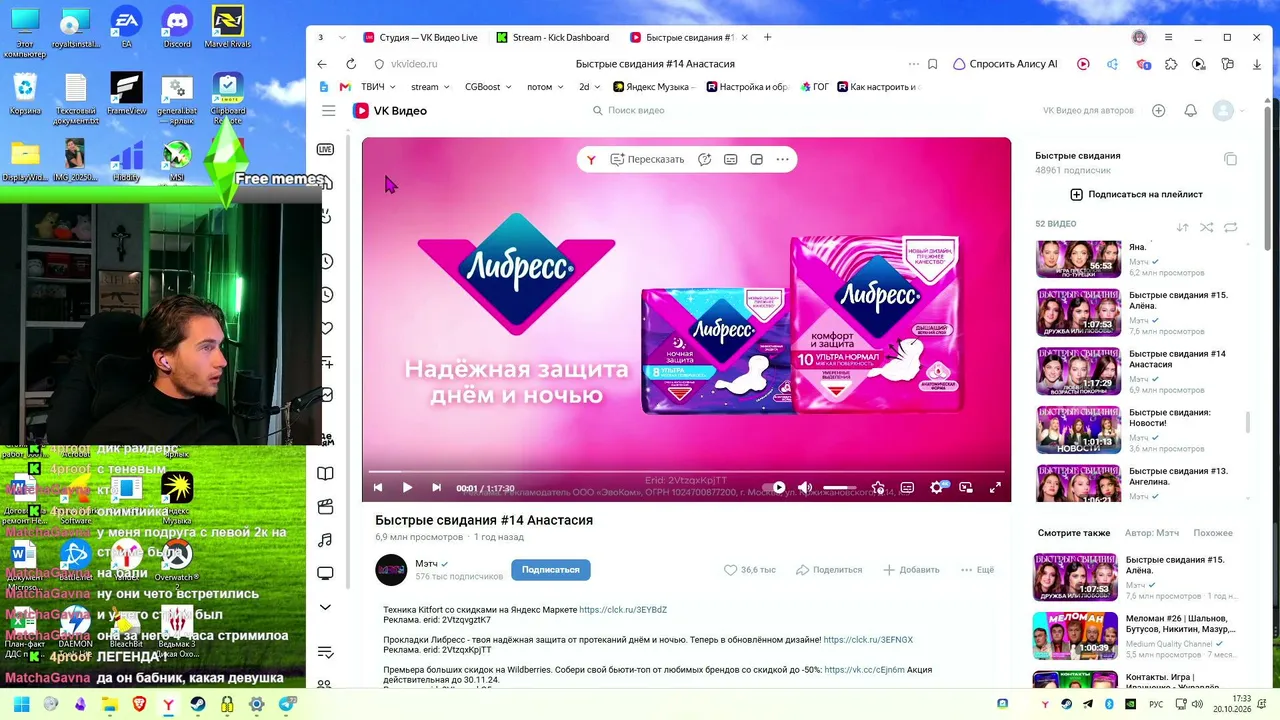The height and width of the screenshot is (720, 1280).
Task: Click the Windows Start button on the taskbar
Action: [x=21, y=704]
